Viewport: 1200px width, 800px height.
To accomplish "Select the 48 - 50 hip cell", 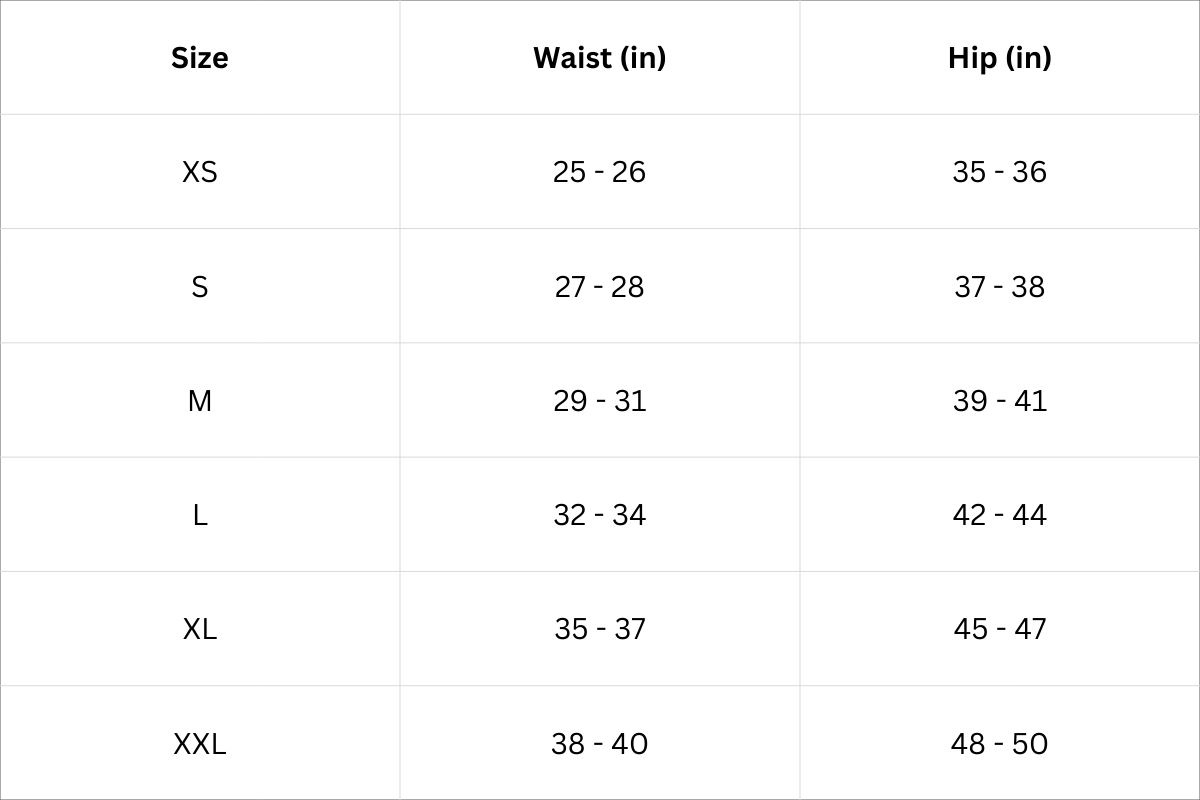I will click(999, 744).
